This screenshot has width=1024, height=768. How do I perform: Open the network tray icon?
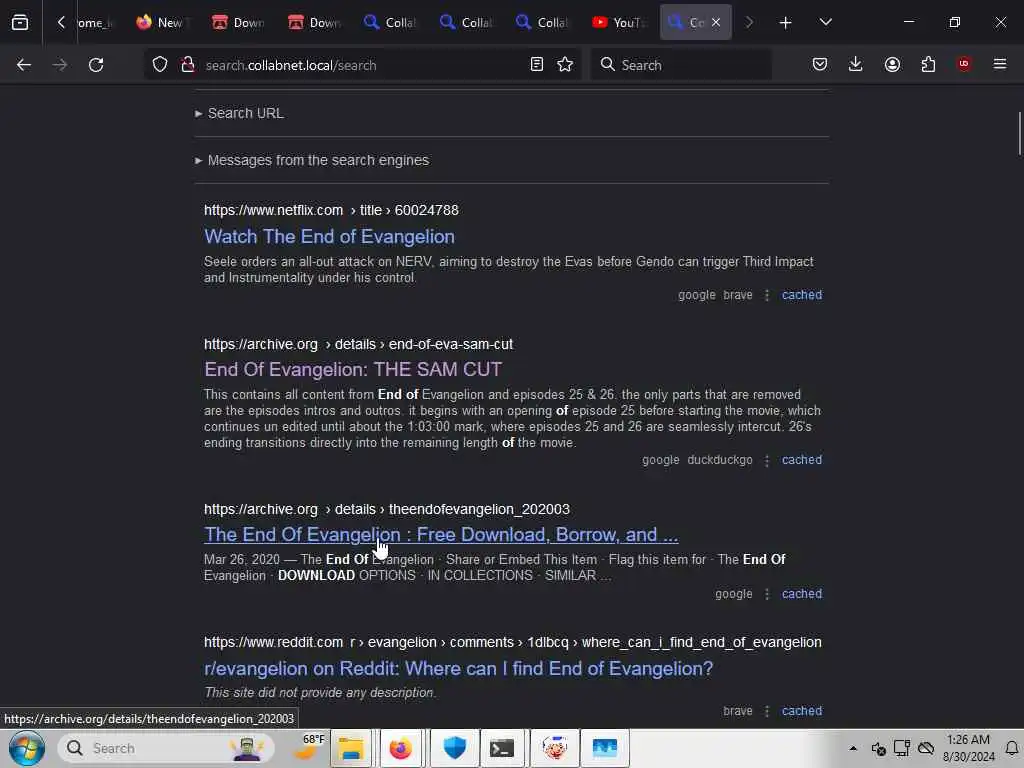902,748
